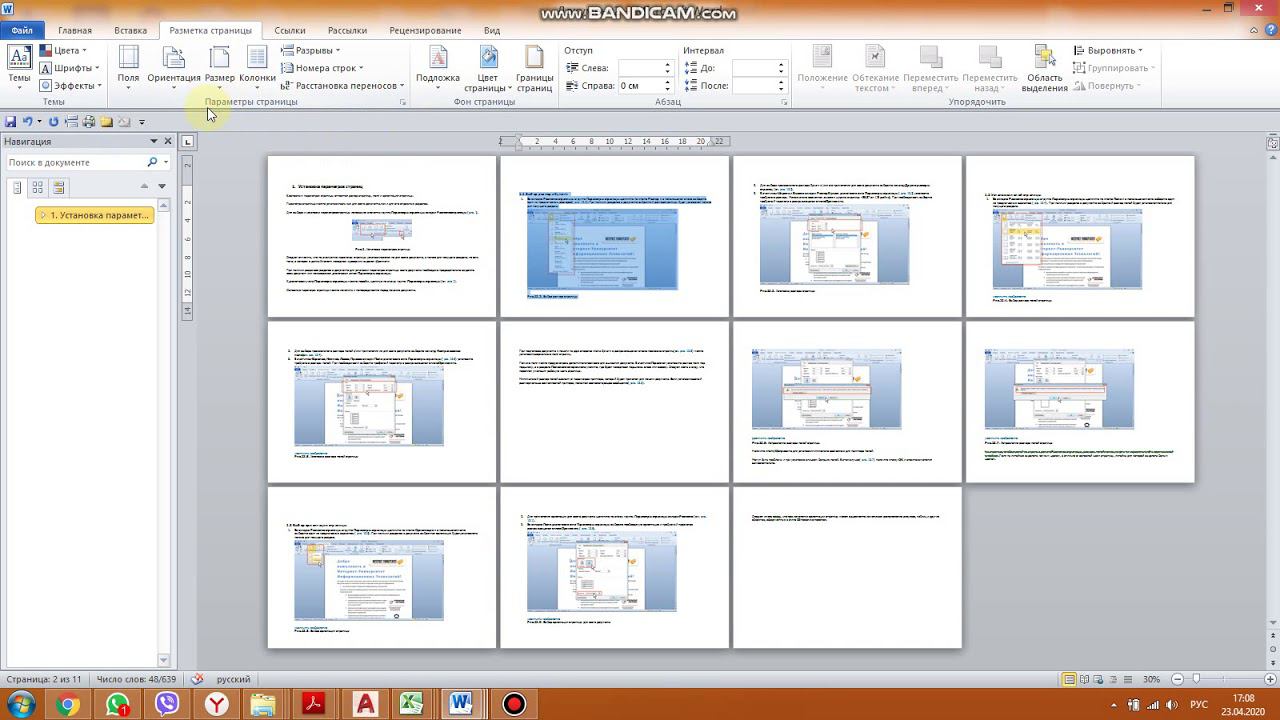
Task: Browse search results in the navigation pane
Action: (59, 187)
